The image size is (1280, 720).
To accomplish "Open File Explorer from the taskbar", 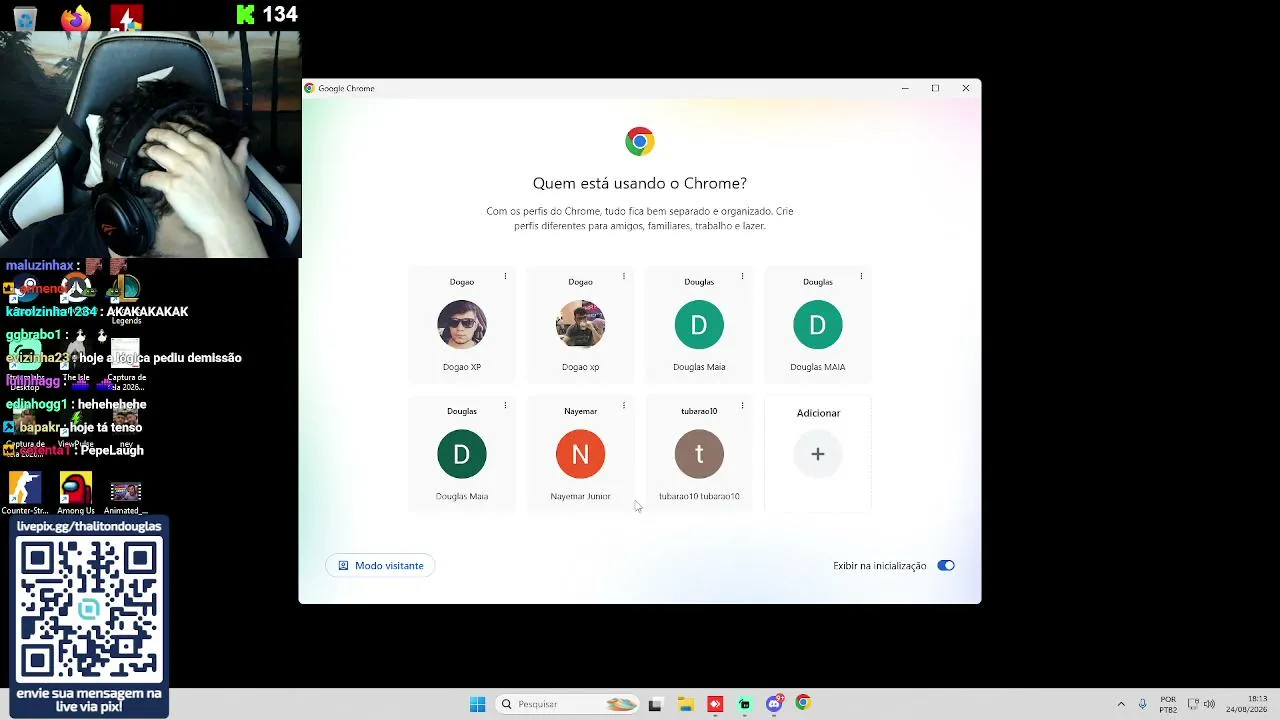I will click(685, 704).
